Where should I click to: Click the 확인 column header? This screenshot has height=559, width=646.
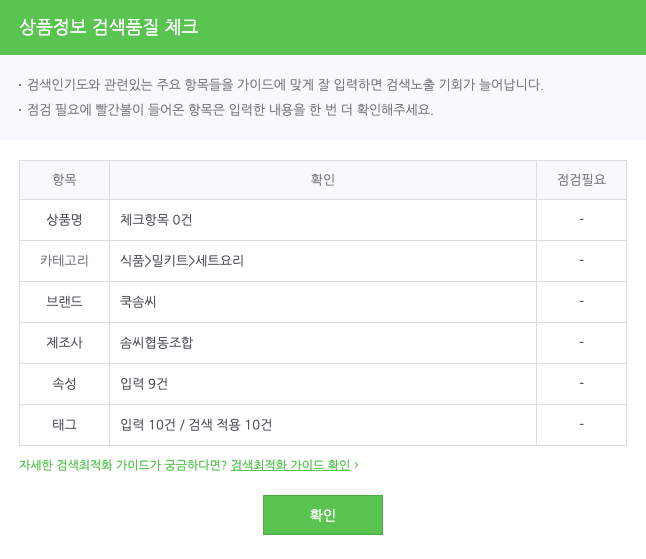pos(322,180)
